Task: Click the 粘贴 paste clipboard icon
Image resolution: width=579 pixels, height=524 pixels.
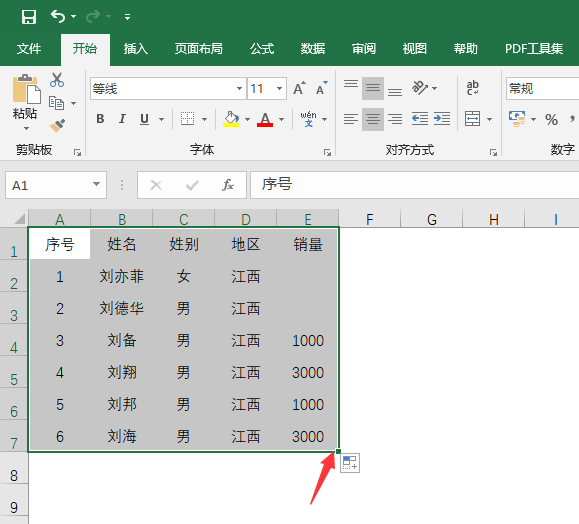Action: [26, 89]
